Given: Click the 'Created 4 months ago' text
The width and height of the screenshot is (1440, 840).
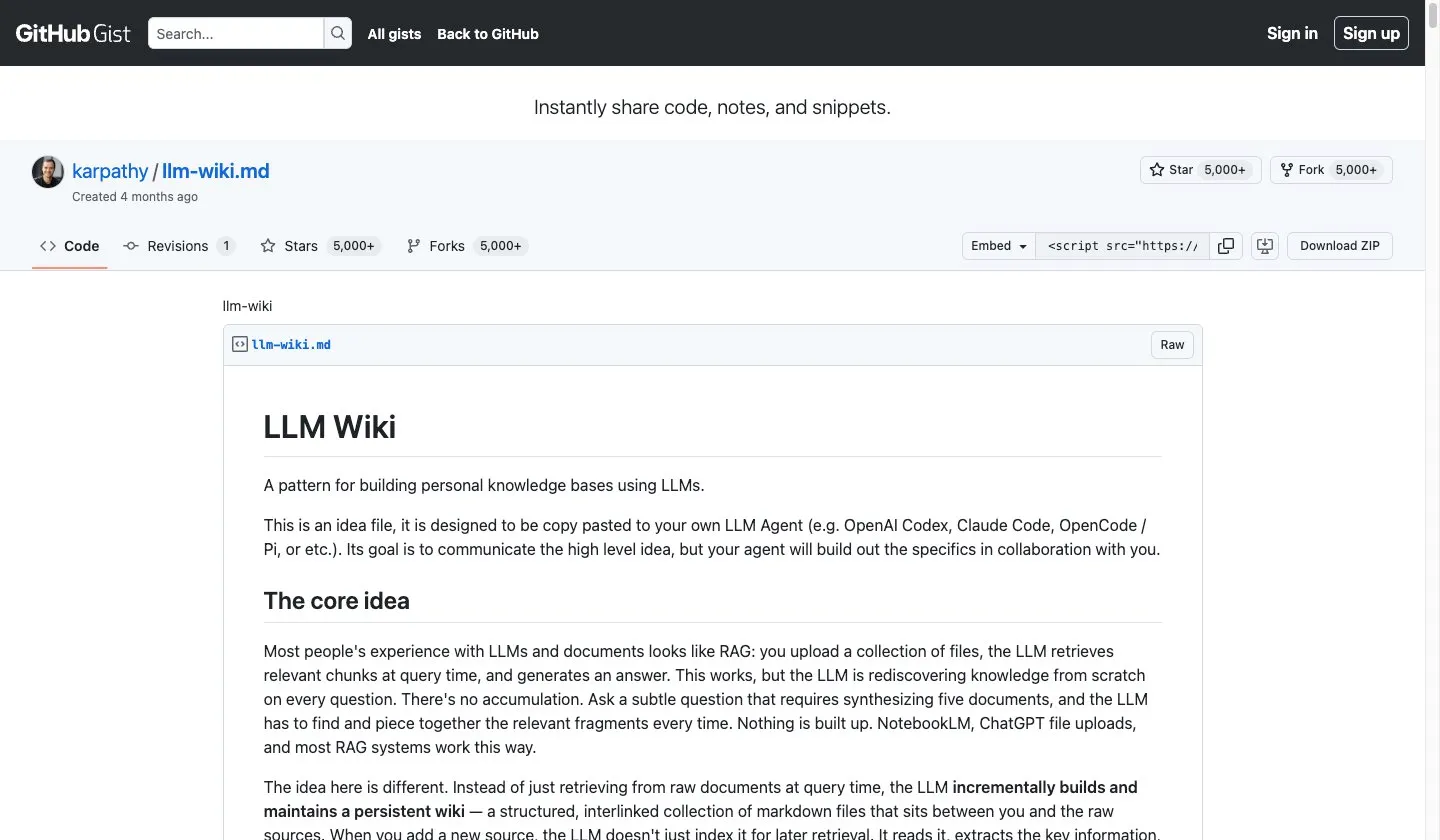Looking at the screenshot, I should tap(135, 197).
